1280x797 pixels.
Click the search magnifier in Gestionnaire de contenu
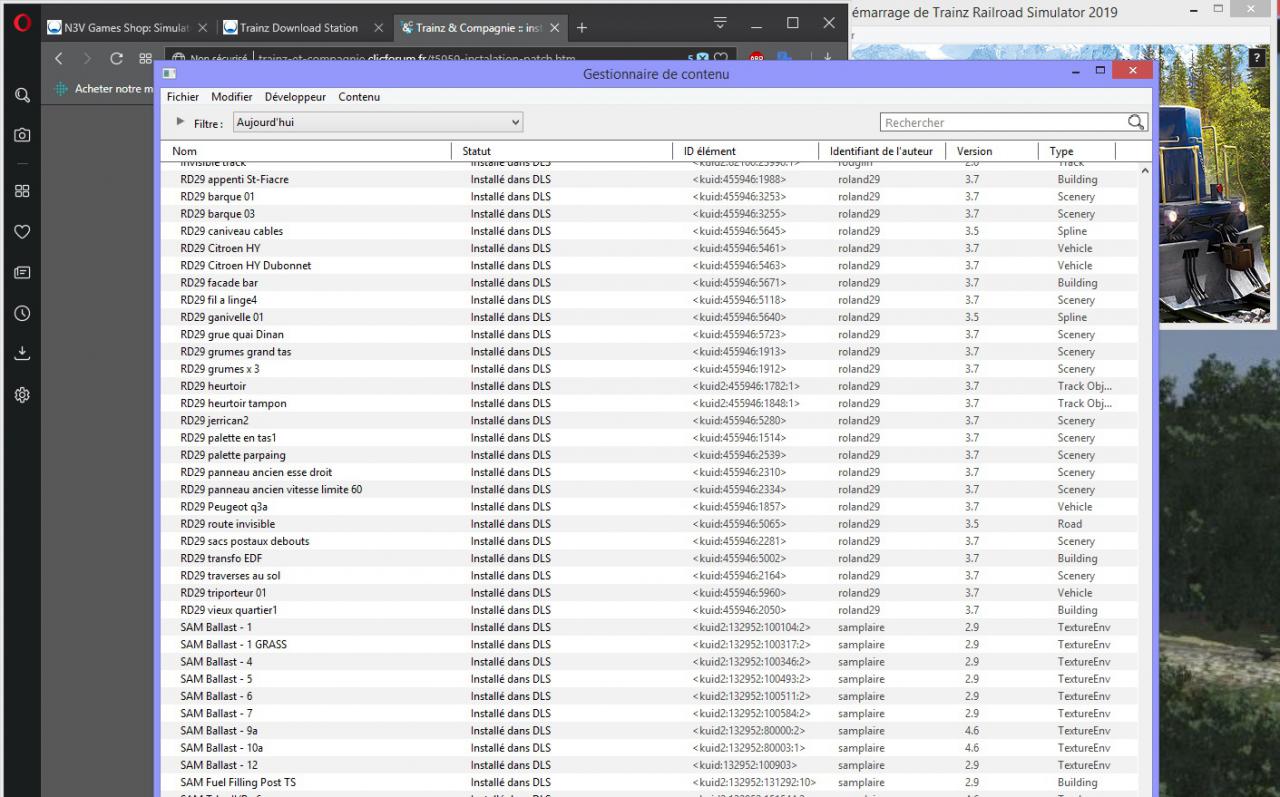coord(1136,122)
